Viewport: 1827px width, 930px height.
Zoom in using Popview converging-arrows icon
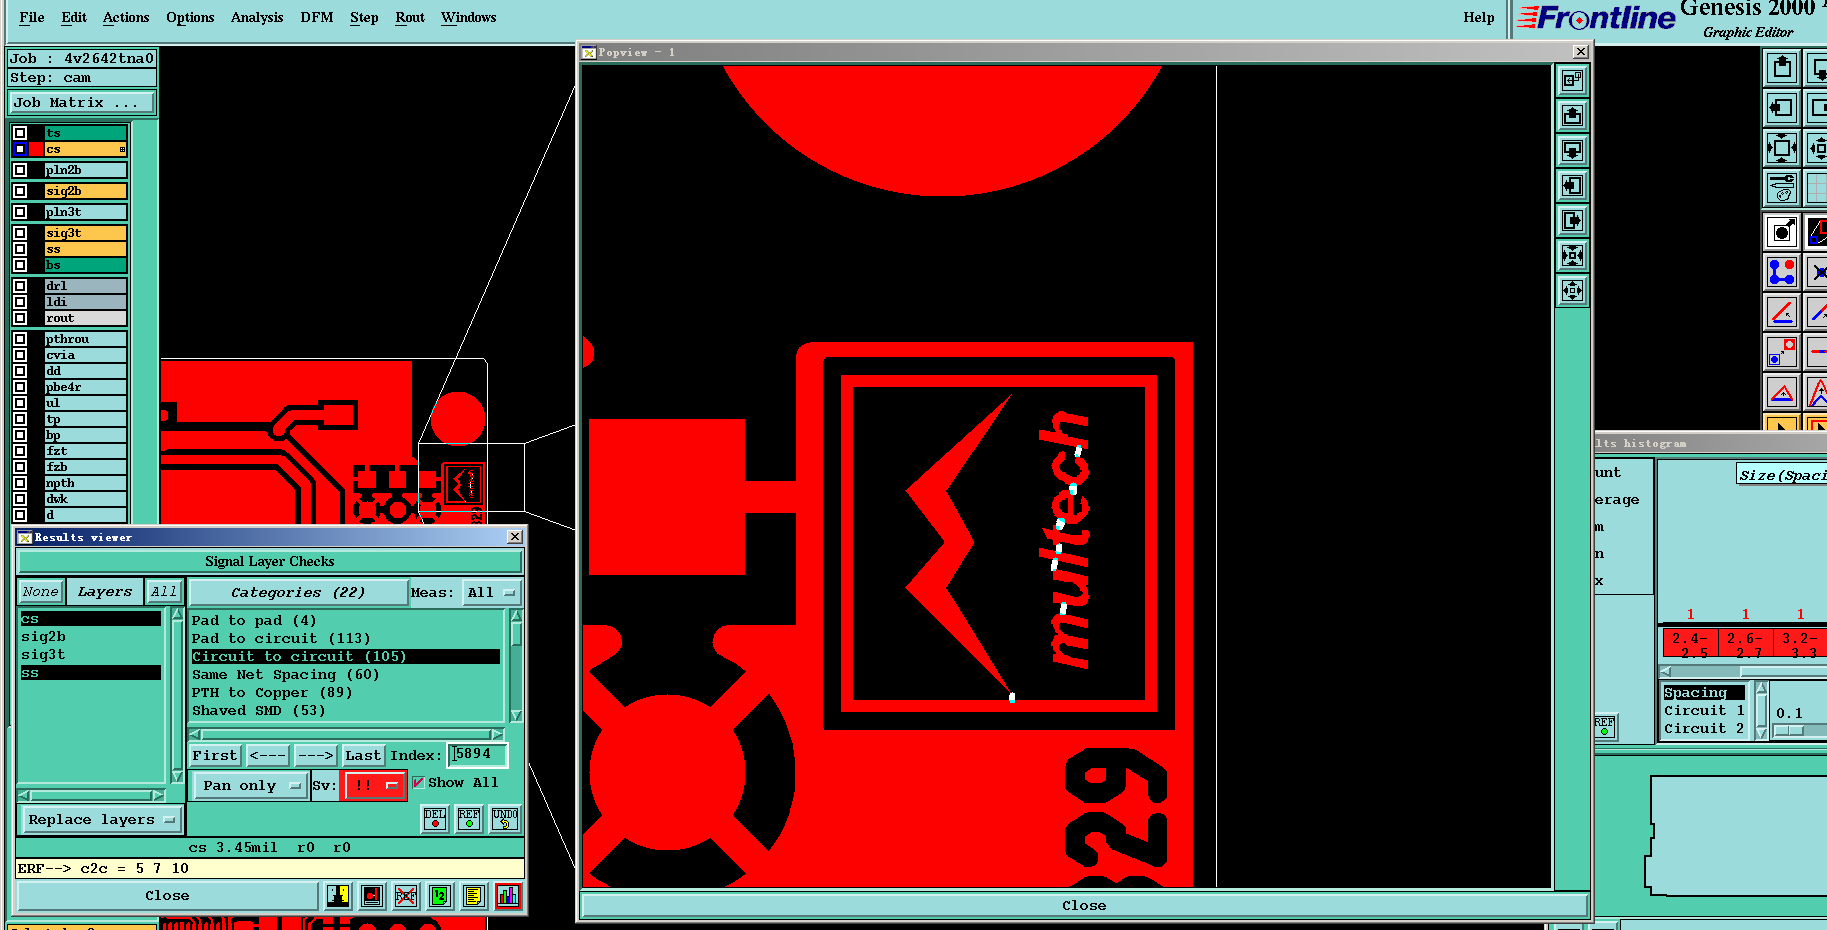(1572, 255)
